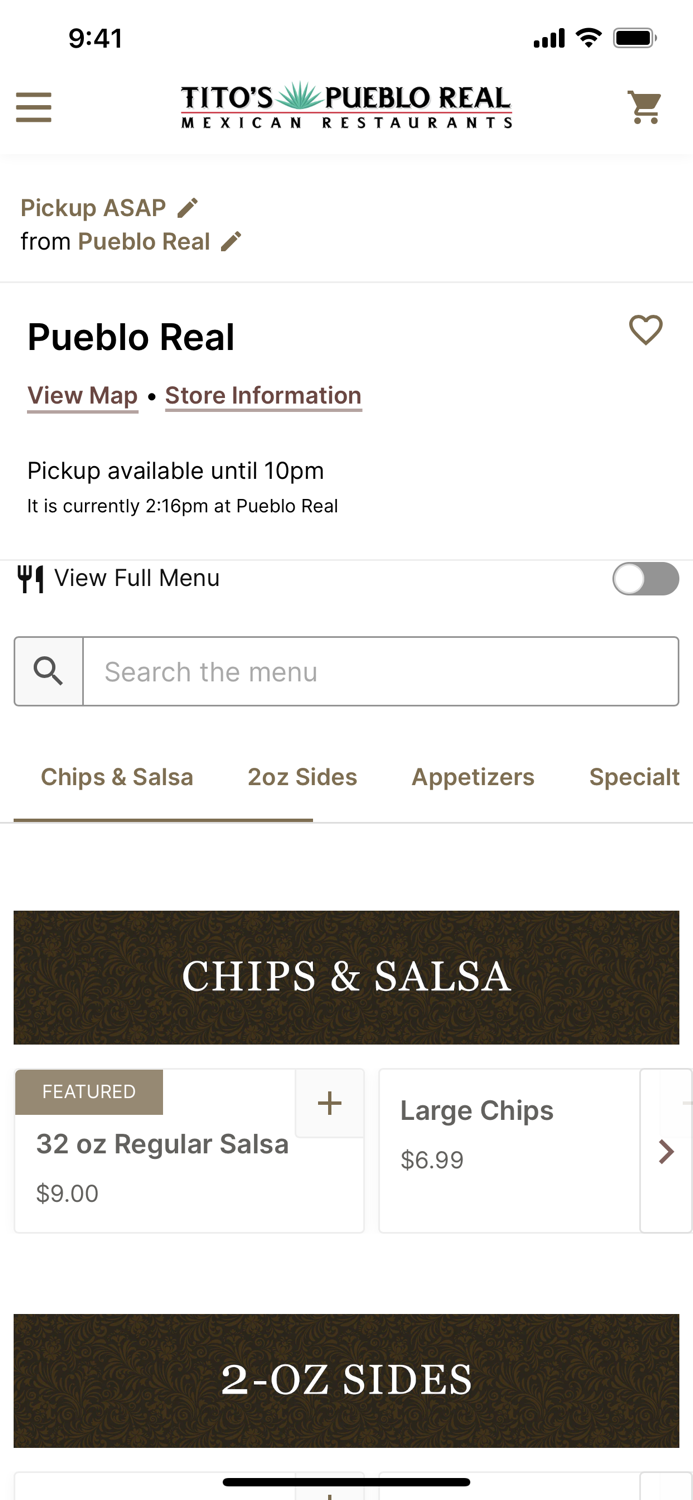The width and height of the screenshot is (693, 1500).
Task: Tap the FEATURED badge on 32 oz Salsa
Action: pos(88,1092)
